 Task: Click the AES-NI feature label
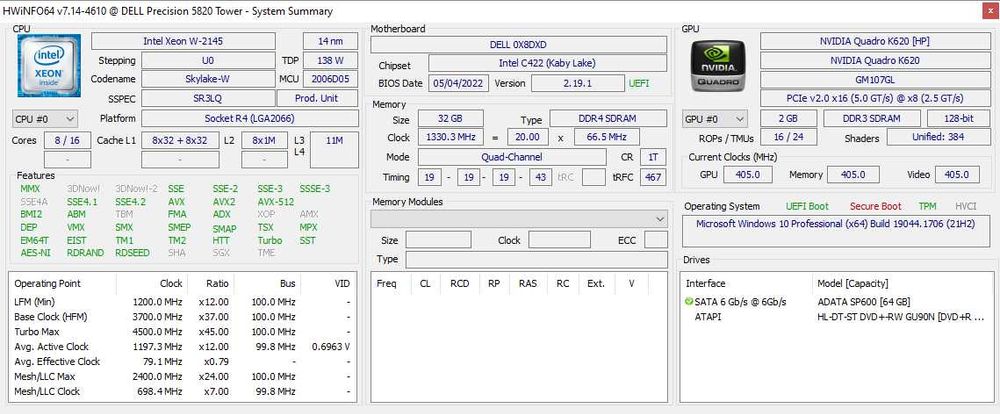coord(35,253)
